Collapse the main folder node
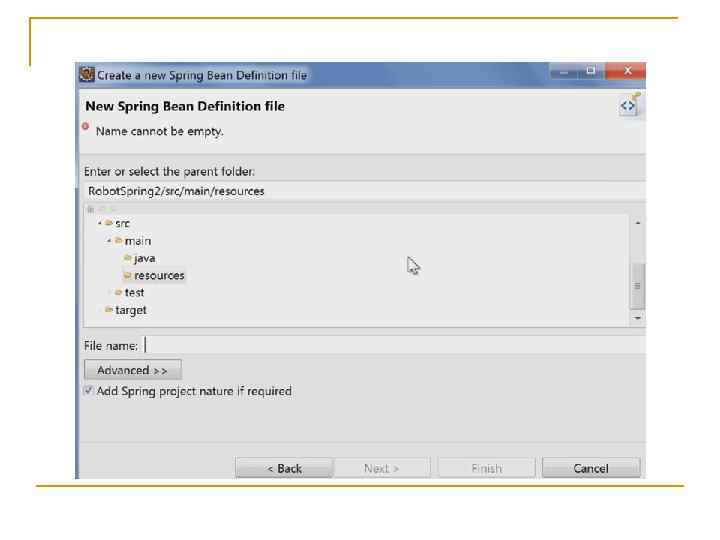 point(109,241)
